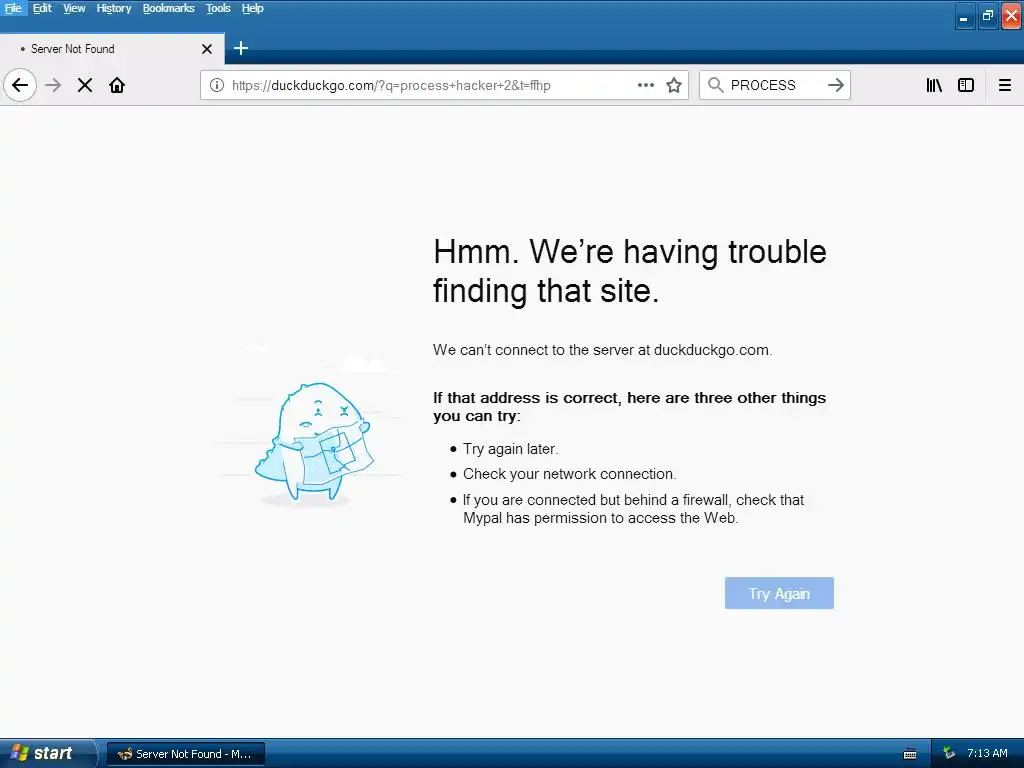Activate Server Not Found taskbar button
Image resolution: width=1024 pixels, height=768 pixels.
[x=185, y=754]
